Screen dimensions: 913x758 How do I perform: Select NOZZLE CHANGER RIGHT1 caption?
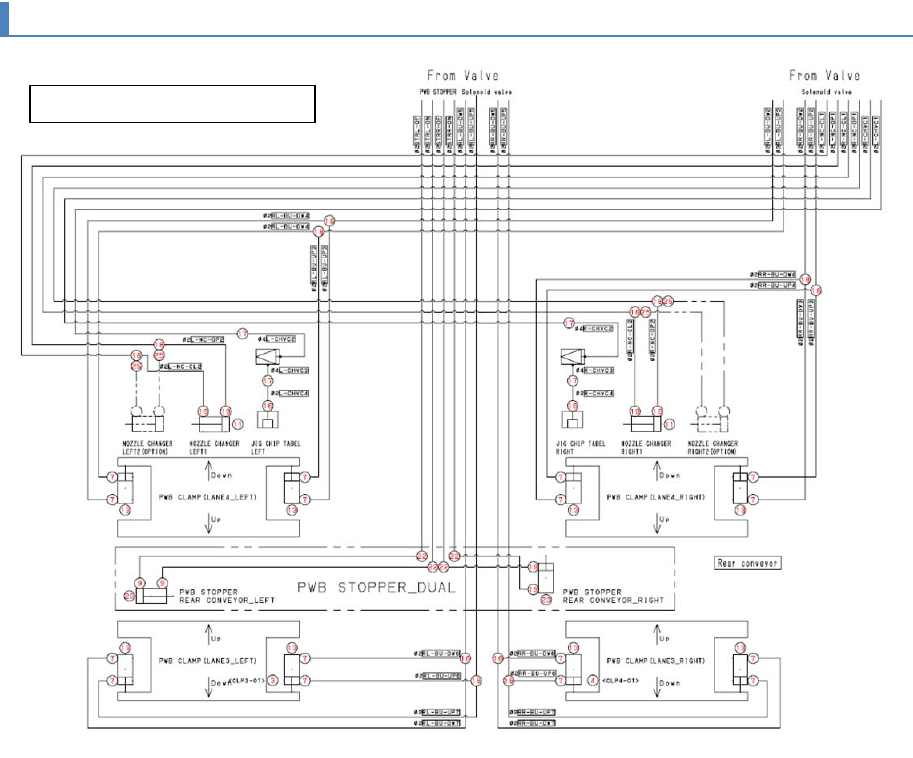(646, 448)
